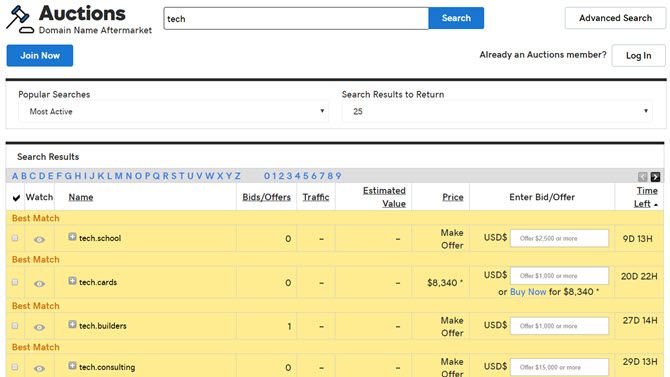Filter results by digit 0
This screenshot has height=377, width=670.
click(x=267, y=176)
